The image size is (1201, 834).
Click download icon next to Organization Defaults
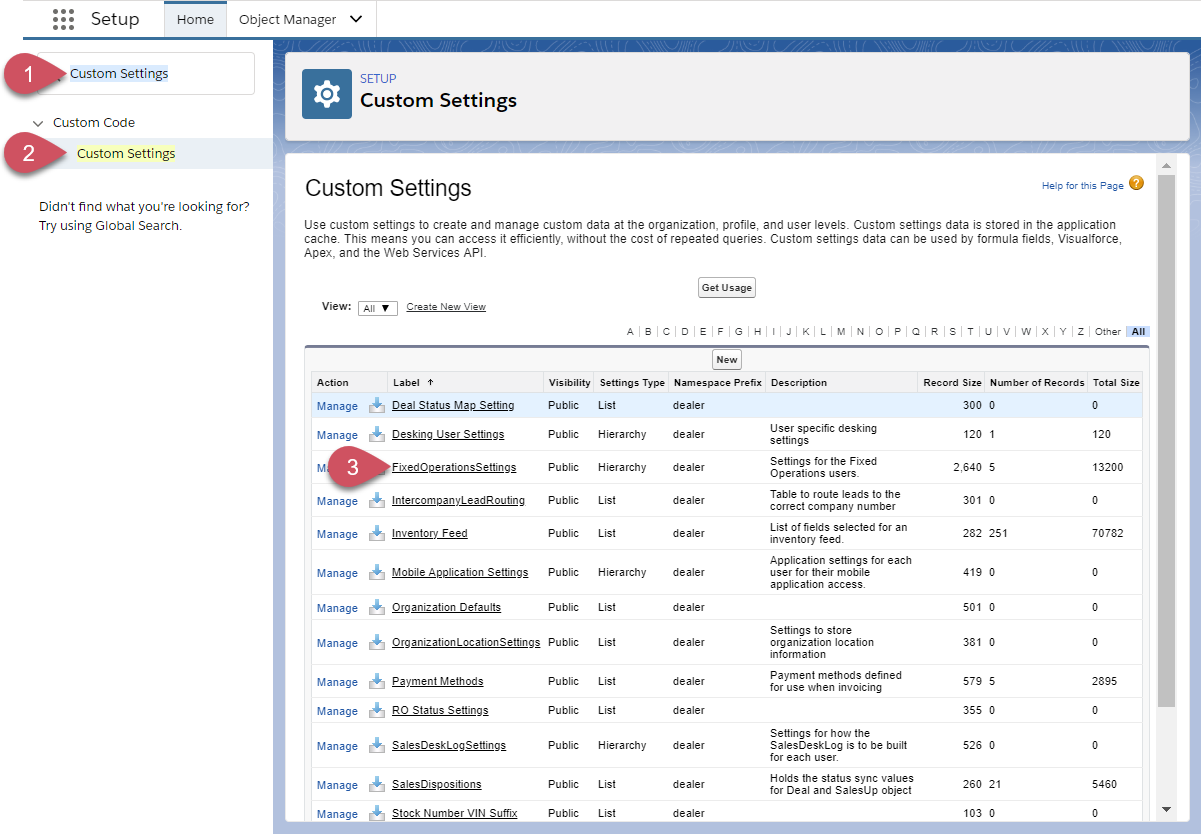tap(376, 607)
